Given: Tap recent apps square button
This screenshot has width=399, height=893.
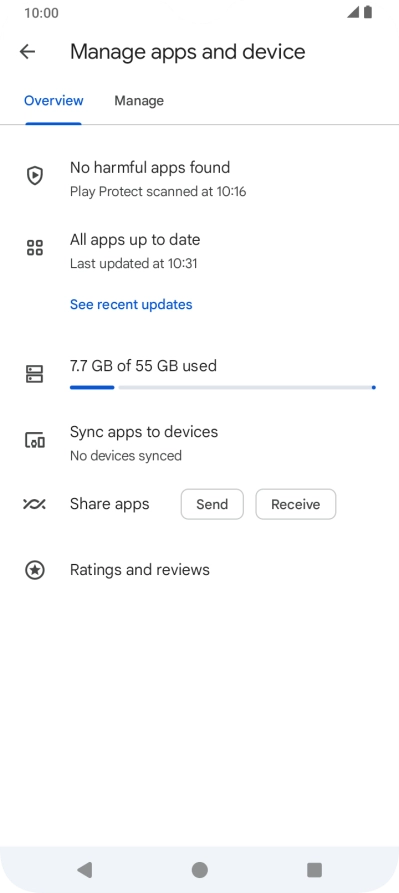Looking at the screenshot, I should click(314, 870).
